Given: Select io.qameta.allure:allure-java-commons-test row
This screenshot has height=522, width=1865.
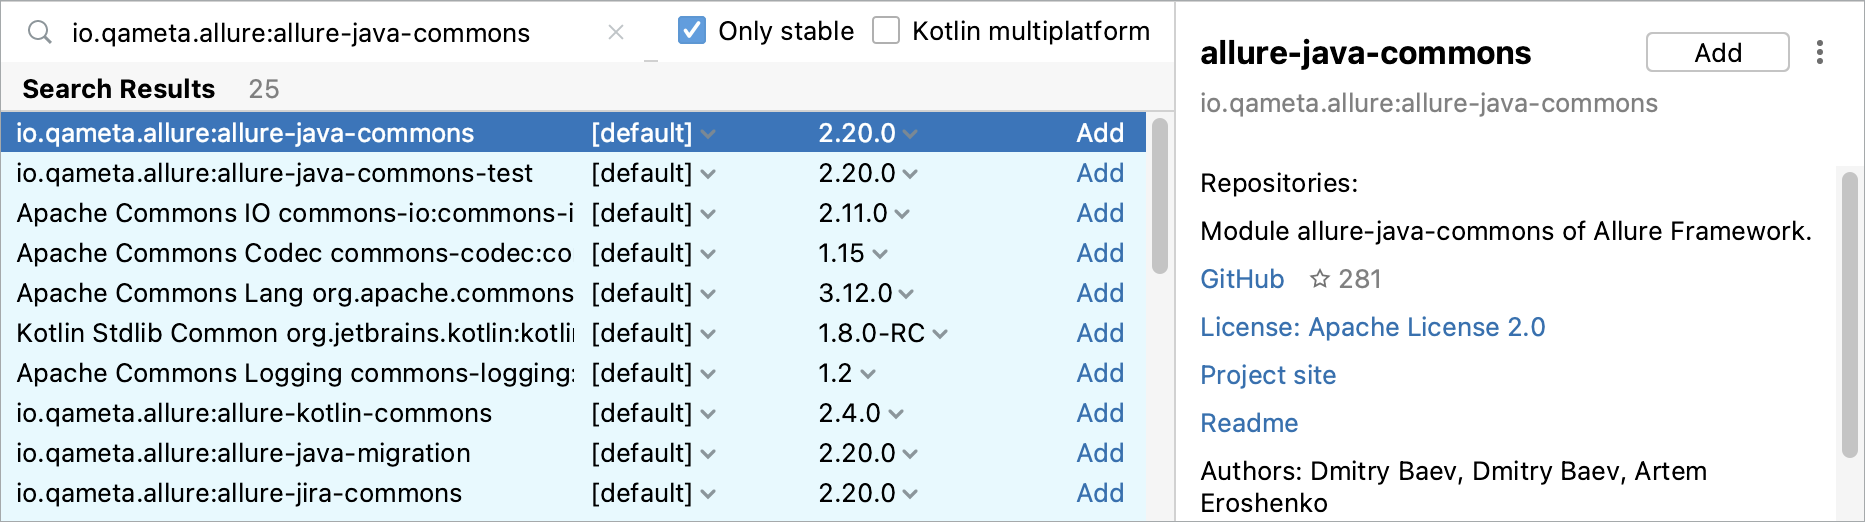Looking at the screenshot, I should (573, 173).
